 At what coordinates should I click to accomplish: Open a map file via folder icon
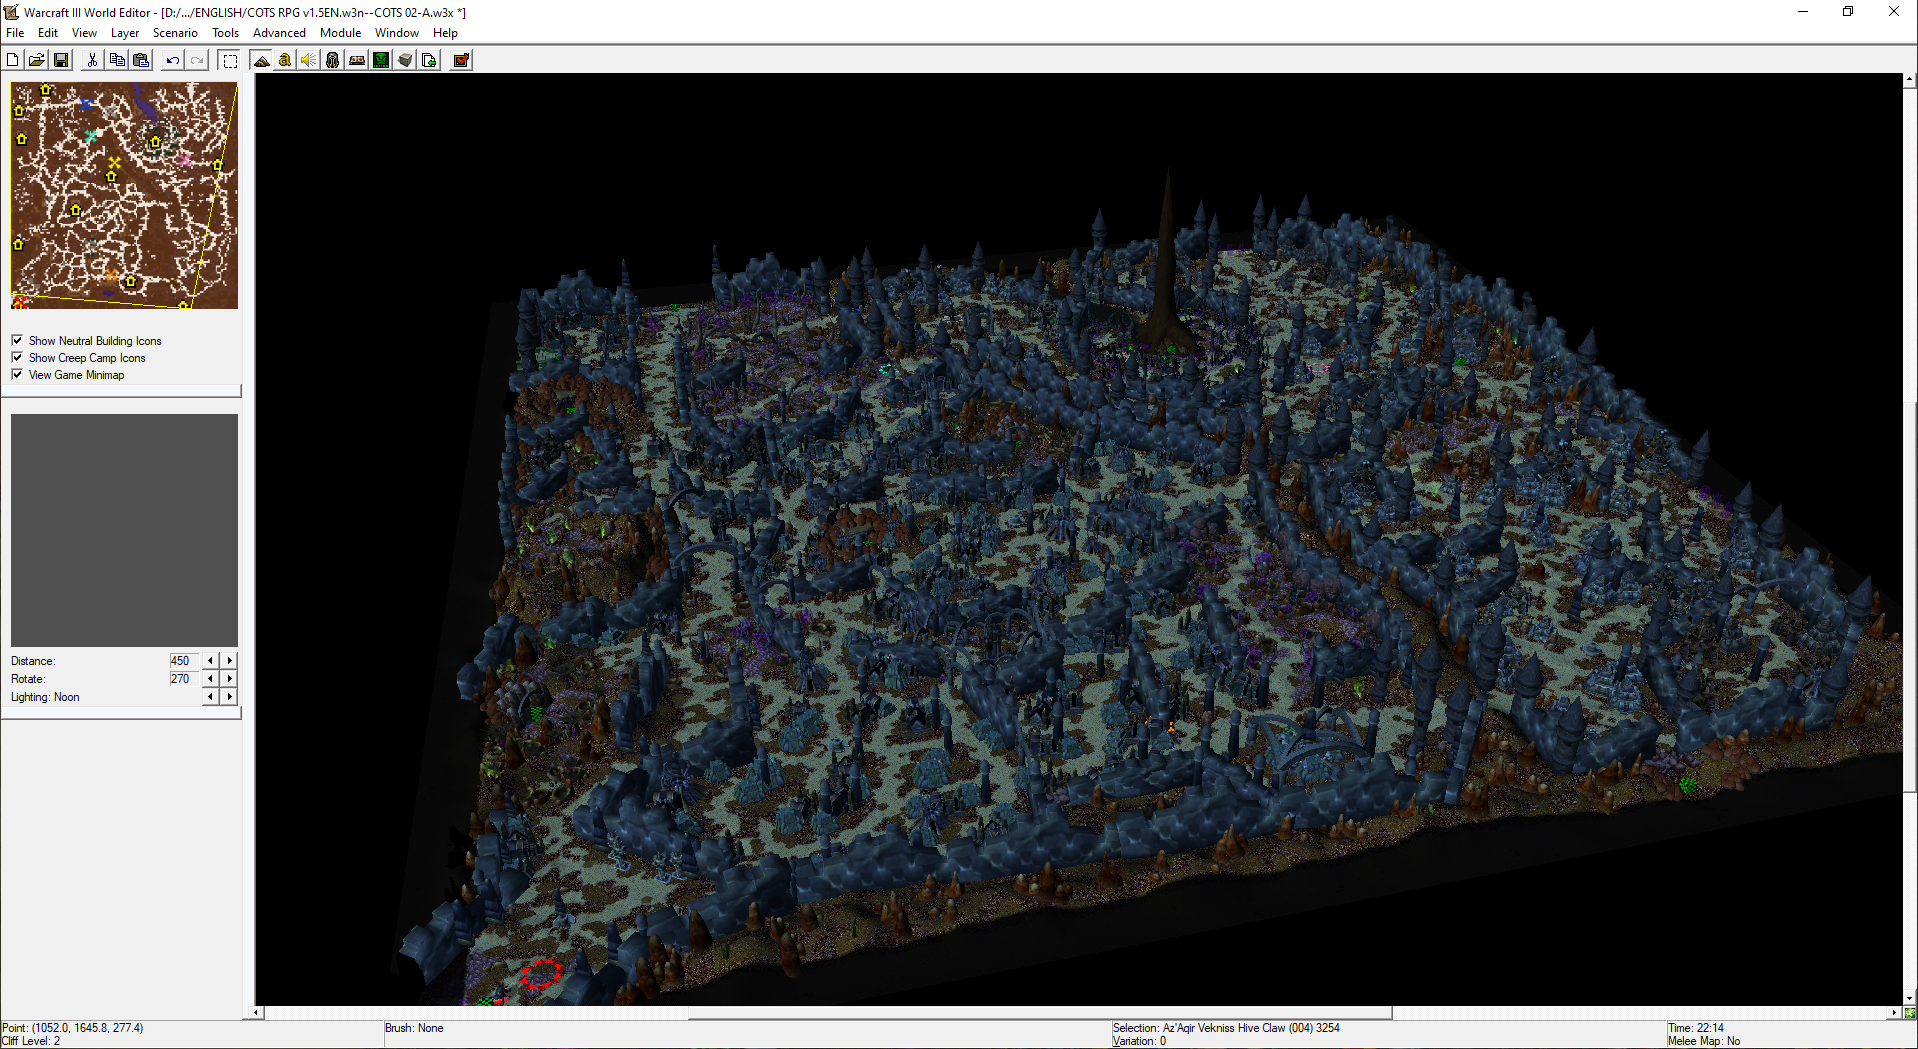(x=37, y=60)
